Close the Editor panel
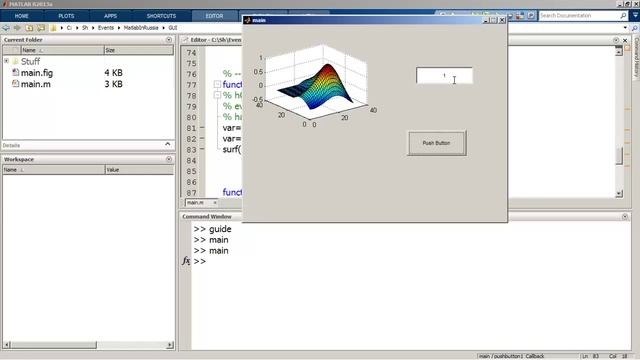 point(625,40)
